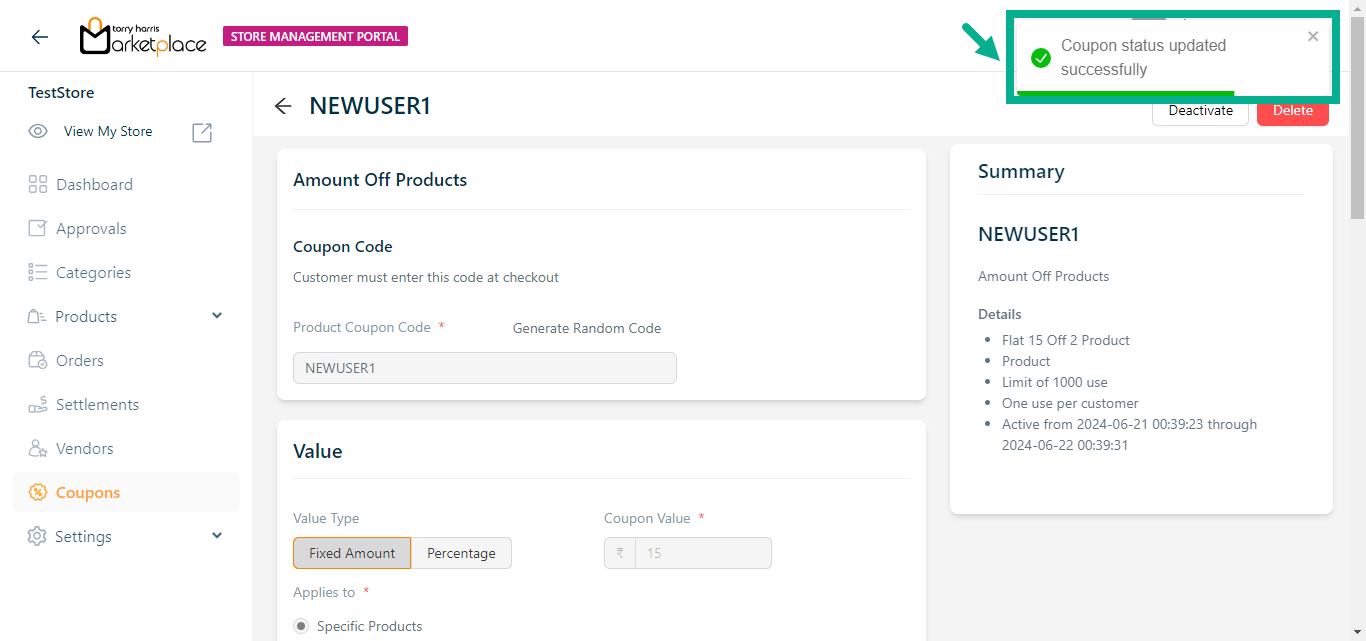Go back using arrow beside NEWUSER1
The image size is (1366, 641).
click(x=283, y=106)
